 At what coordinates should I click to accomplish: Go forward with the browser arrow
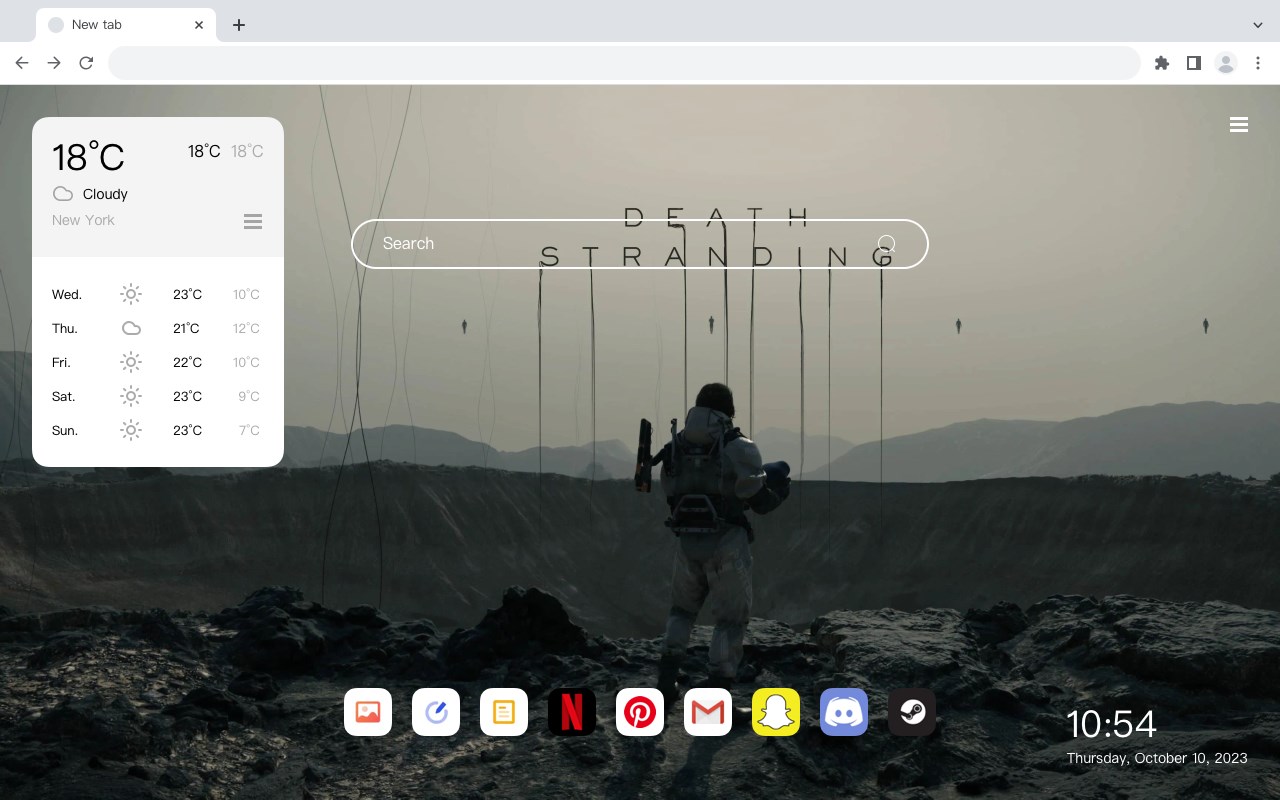(54, 63)
